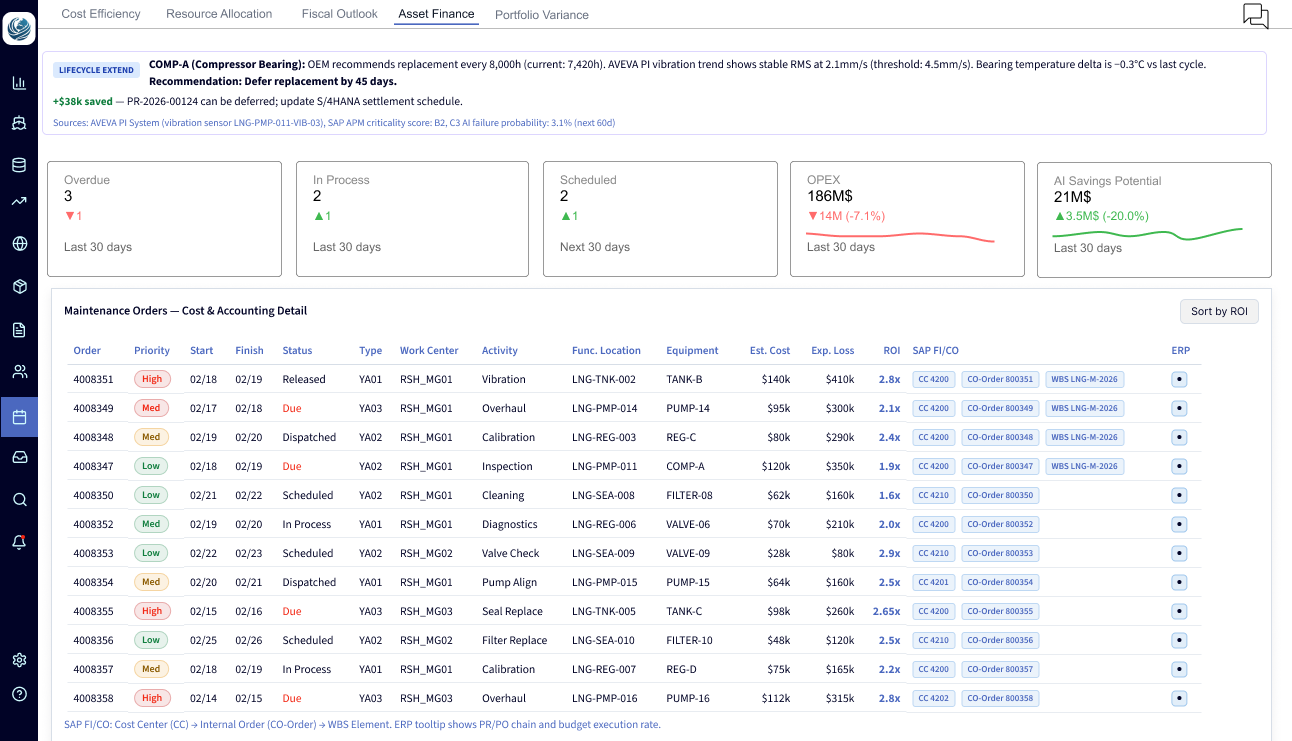This screenshot has width=1292, height=741.
Task: Click the settings gear in sidebar
Action: click(x=19, y=660)
